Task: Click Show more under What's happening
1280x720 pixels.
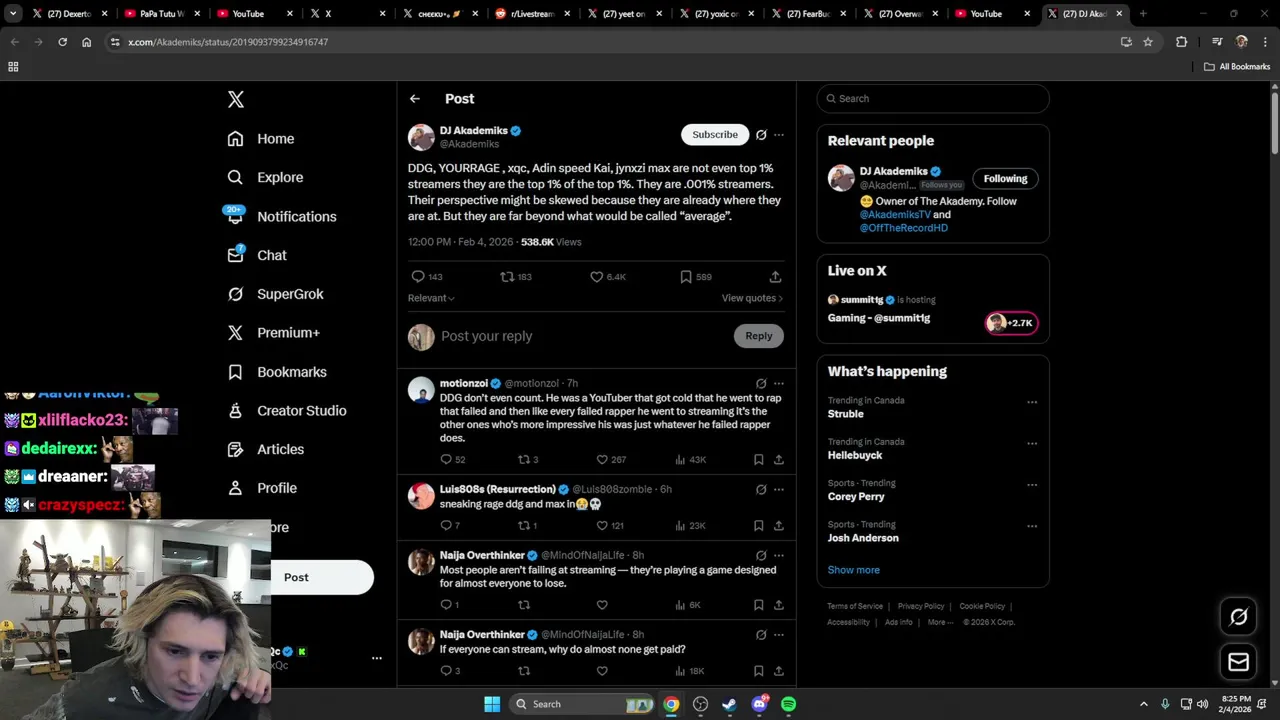Action: [854, 570]
